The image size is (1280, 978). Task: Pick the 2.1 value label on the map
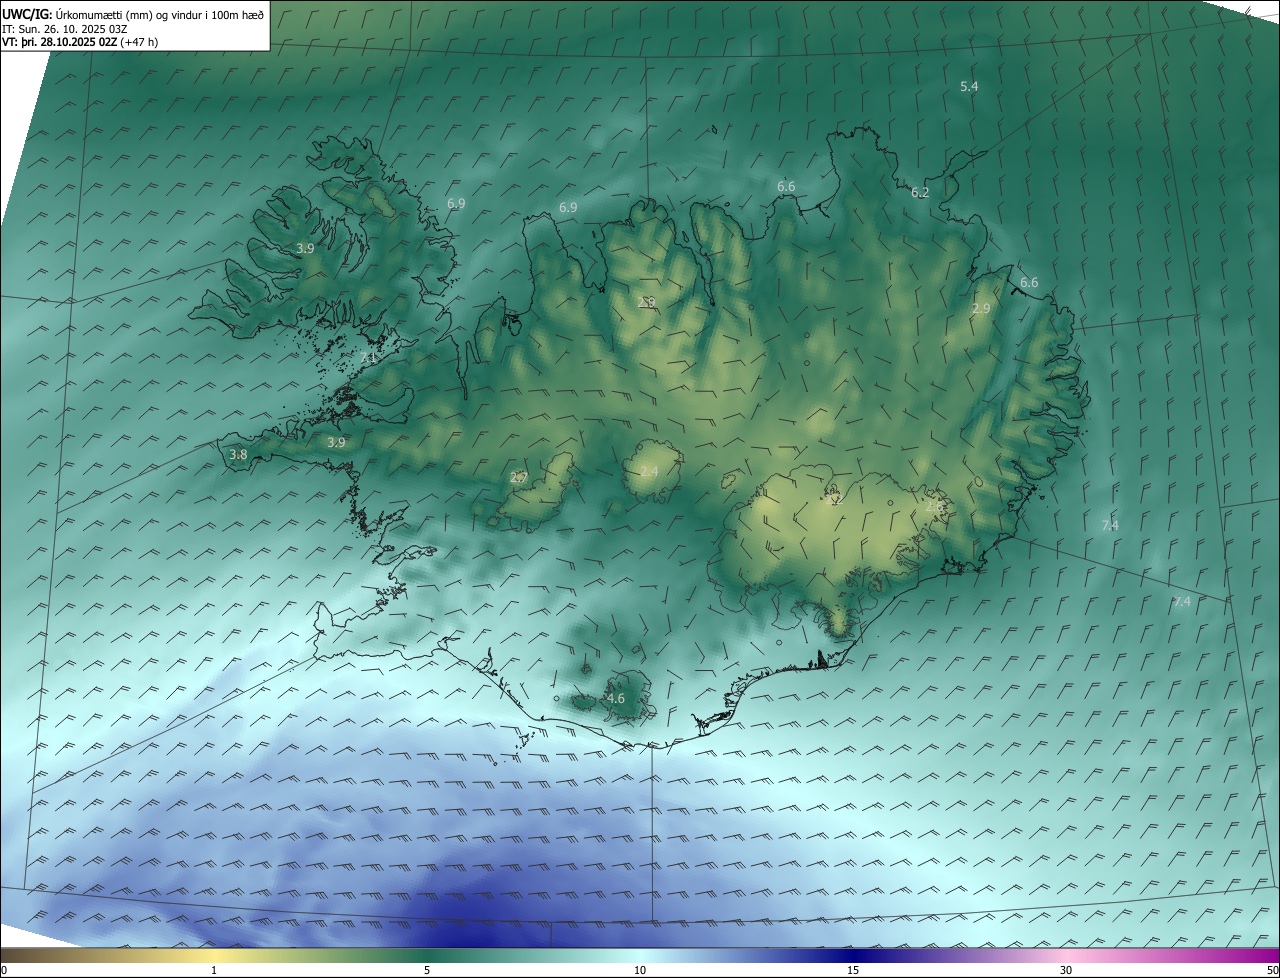pyautogui.click(x=368, y=358)
